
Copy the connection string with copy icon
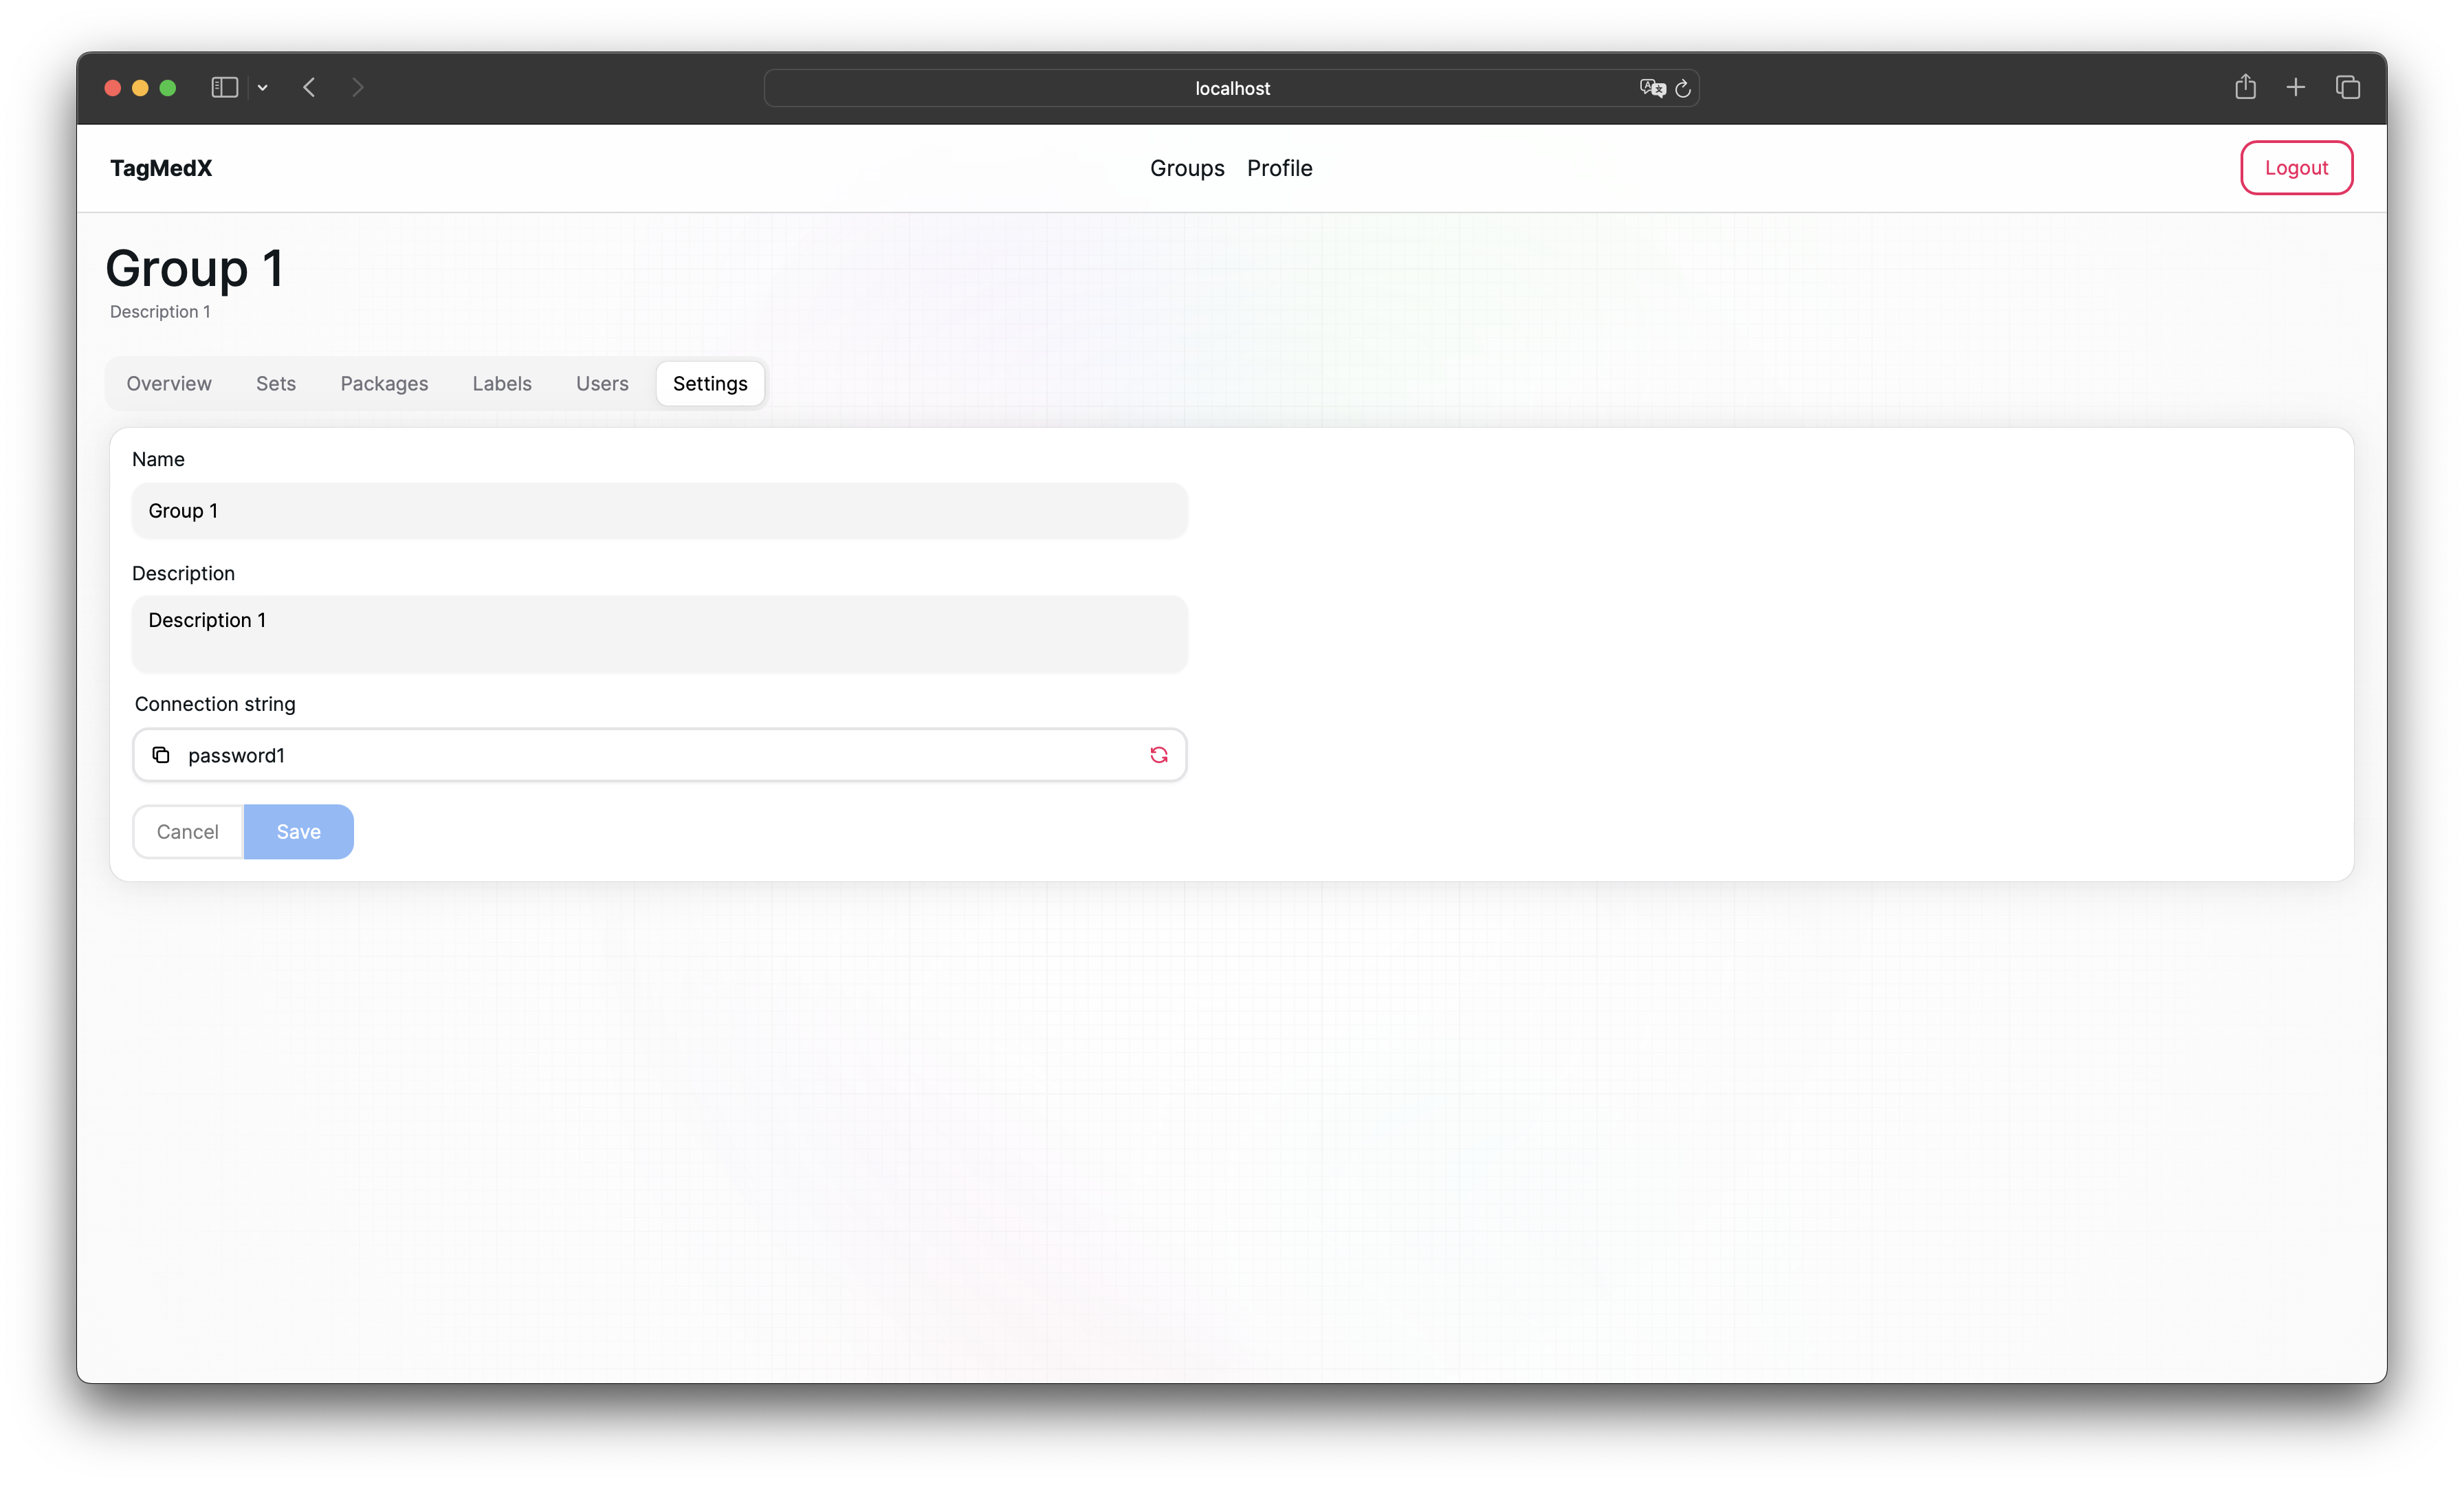[161, 755]
